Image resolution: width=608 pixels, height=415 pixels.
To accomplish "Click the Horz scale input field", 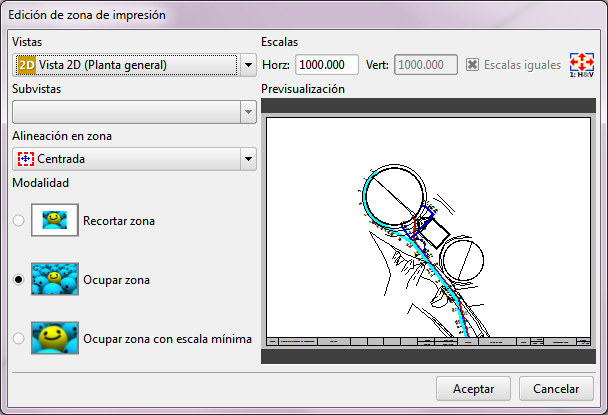I will pos(327,66).
